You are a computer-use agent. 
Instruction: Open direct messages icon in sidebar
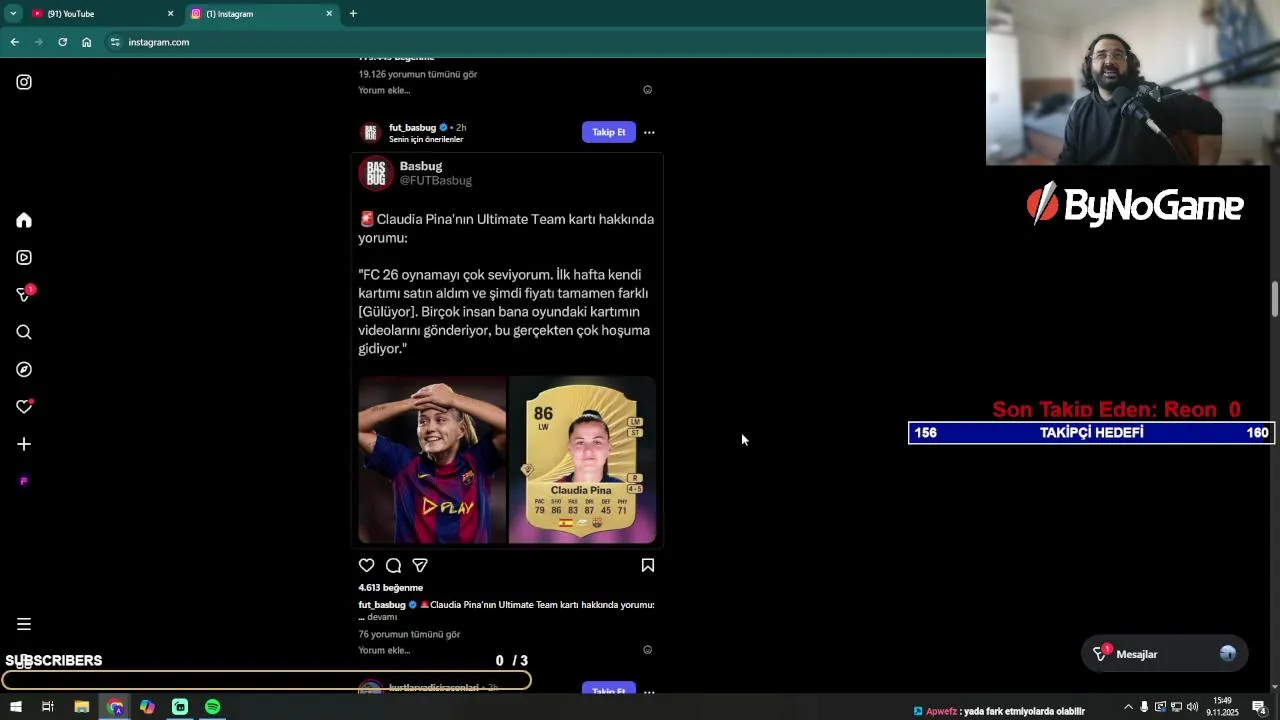(24, 294)
